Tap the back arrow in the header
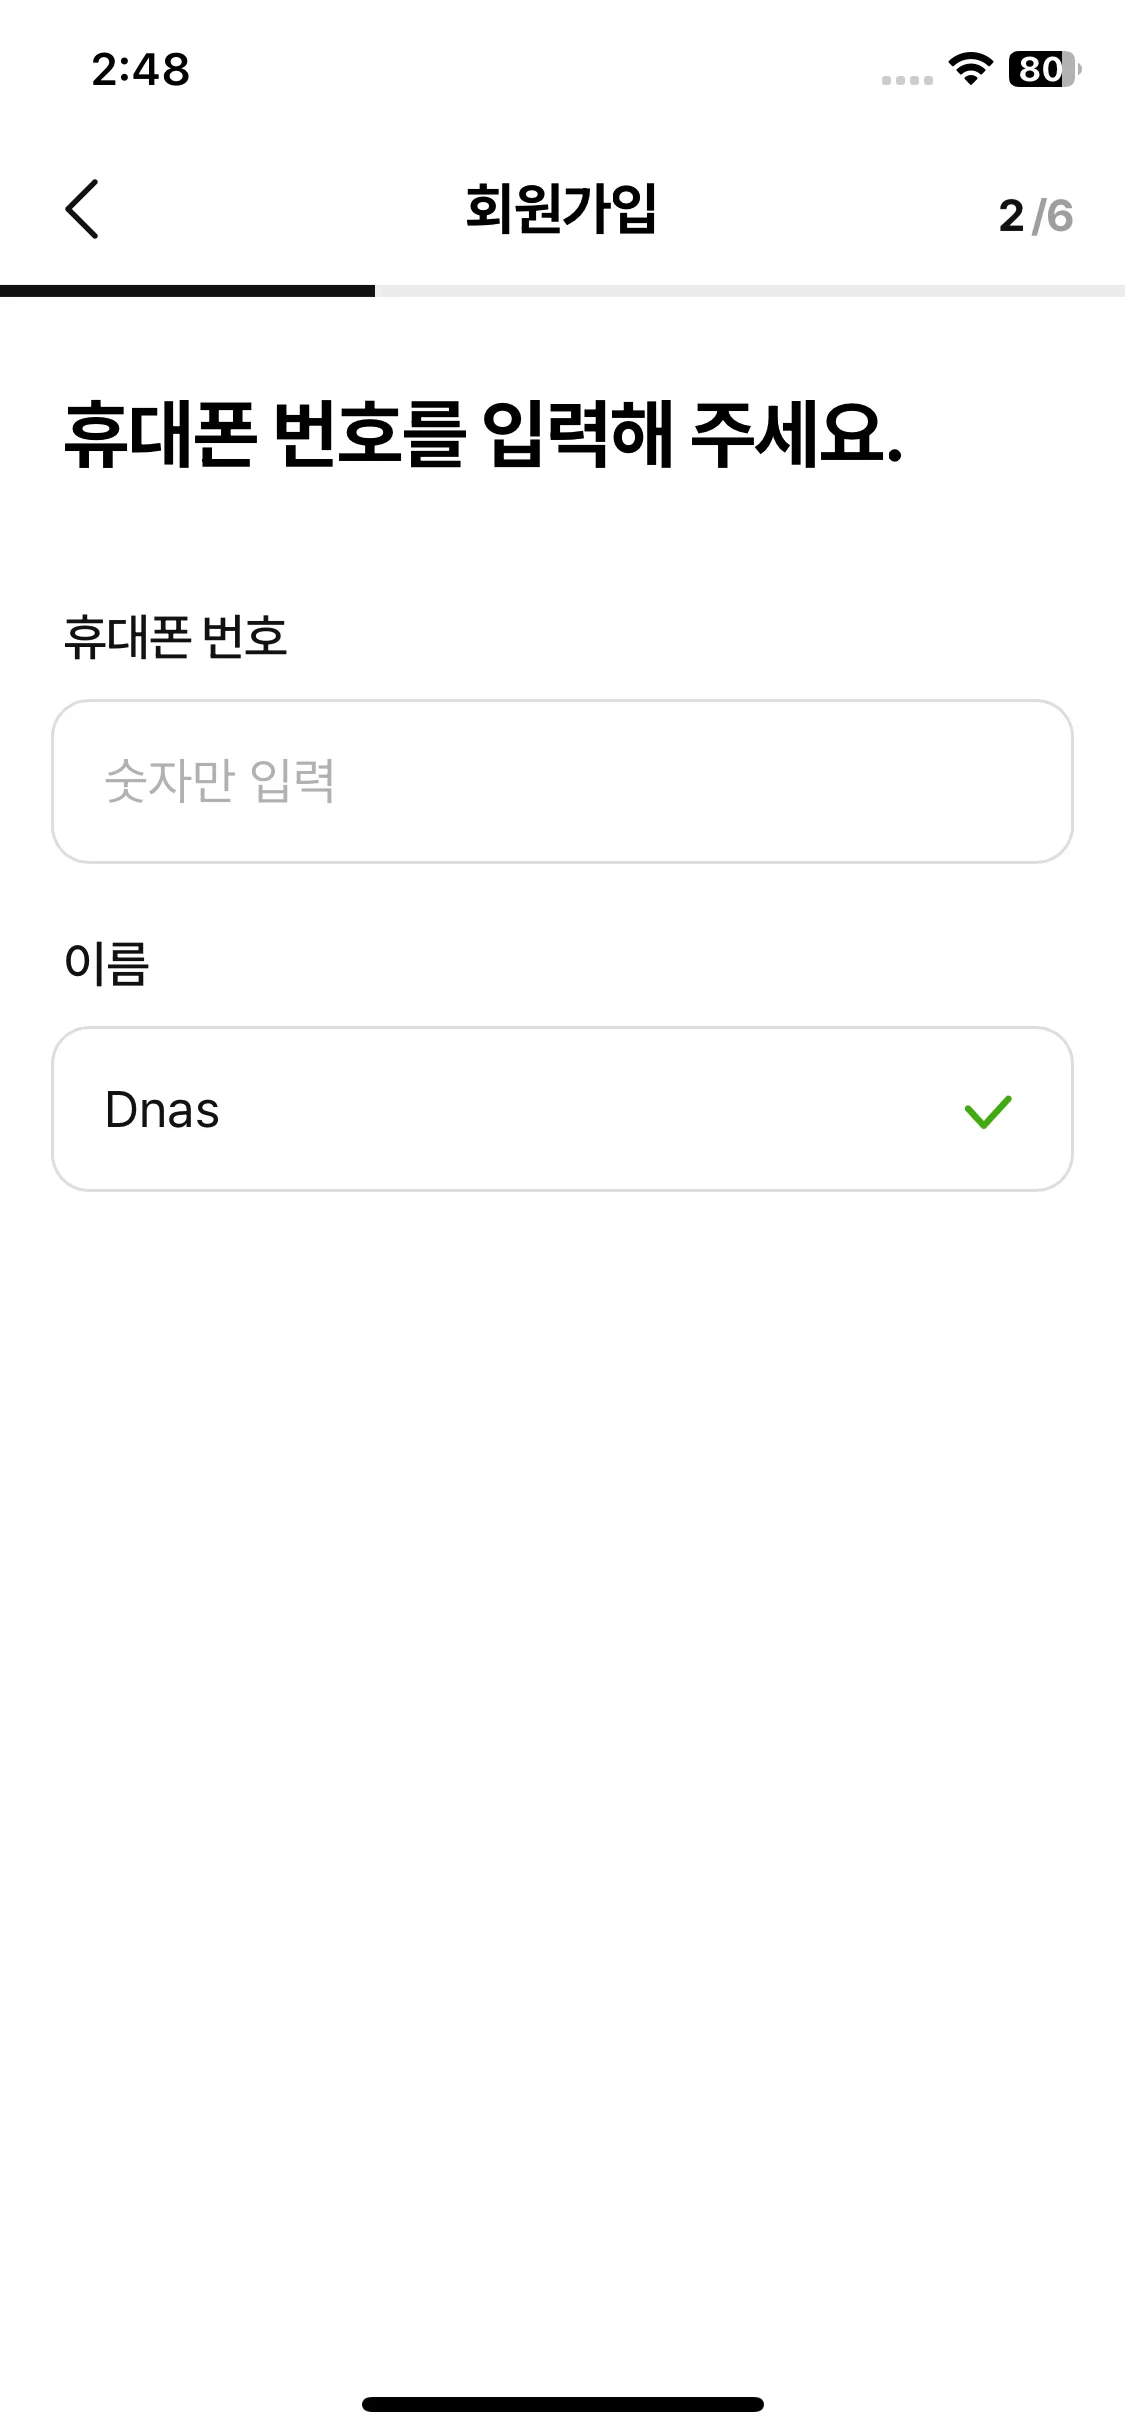Image resolution: width=1125 pixels, height=2436 pixels. pyautogui.click(x=82, y=209)
